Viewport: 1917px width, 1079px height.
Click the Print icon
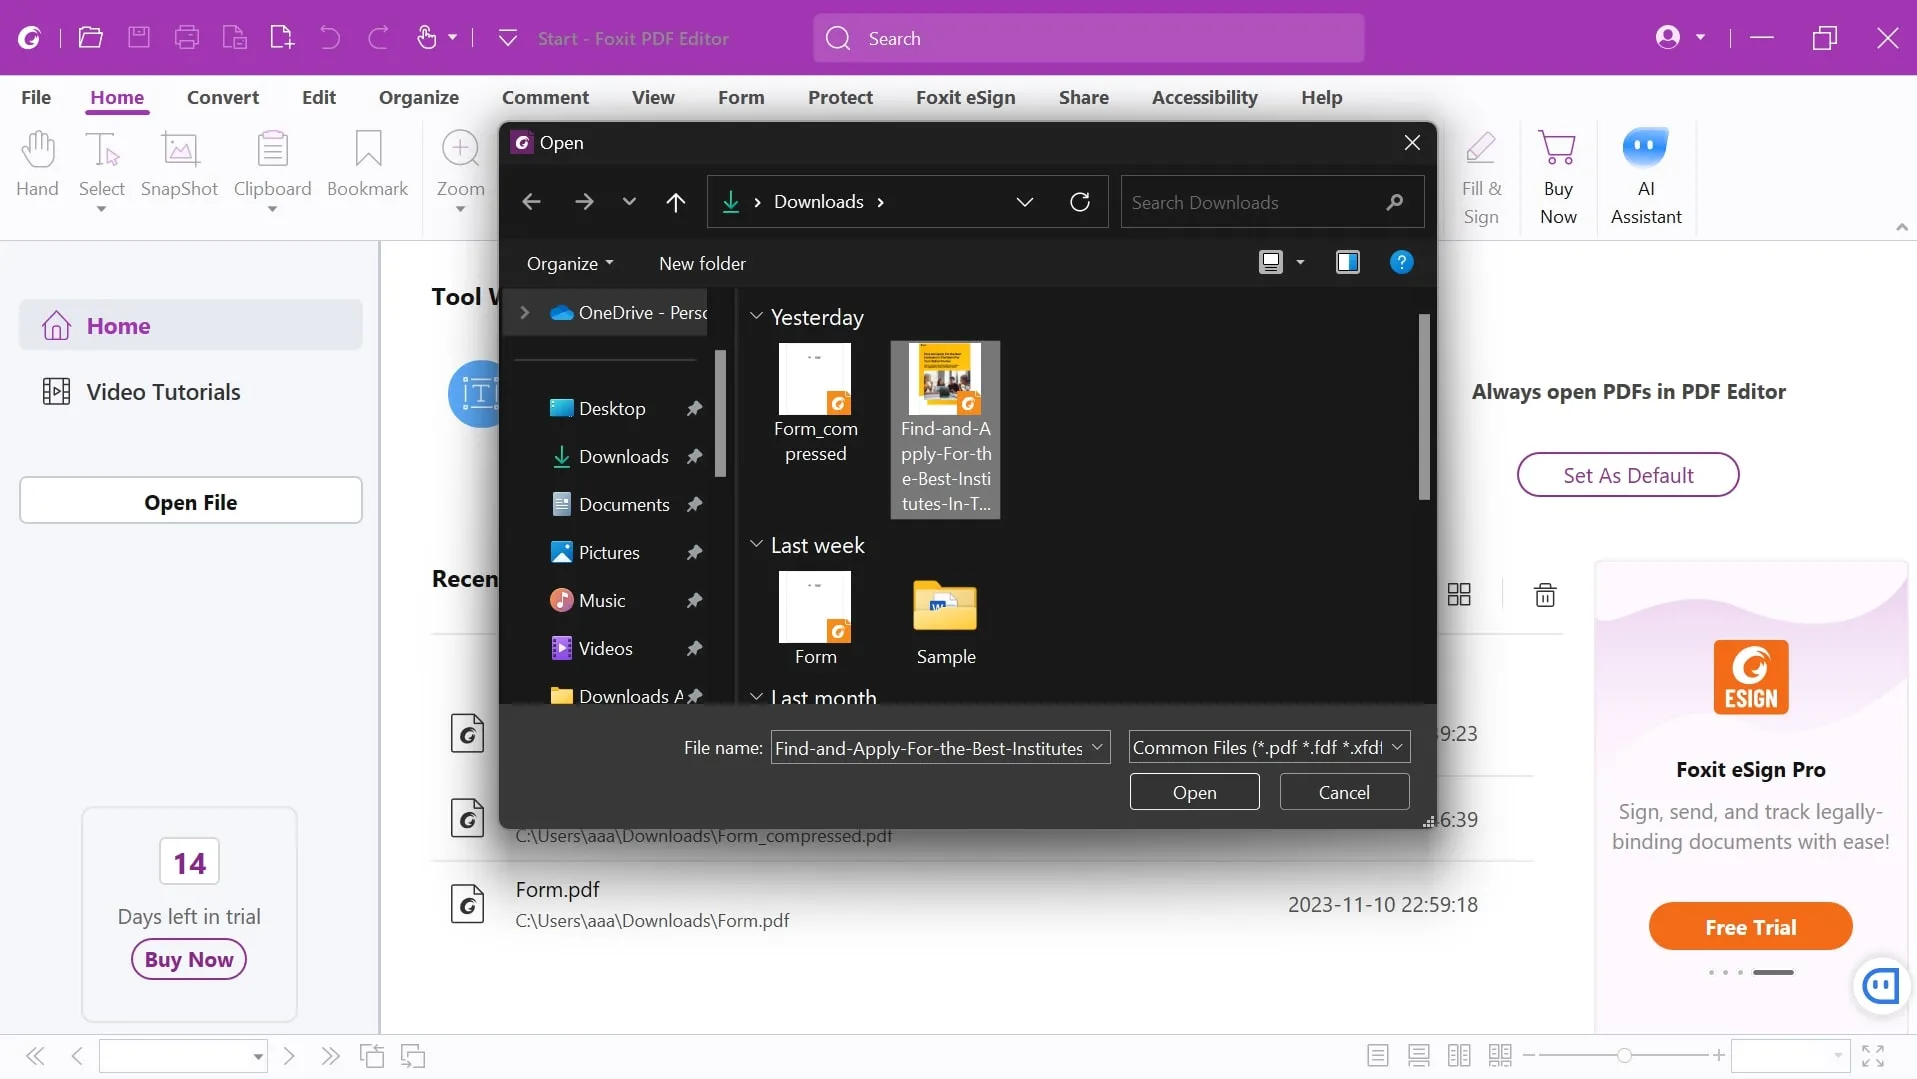pos(187,37)
